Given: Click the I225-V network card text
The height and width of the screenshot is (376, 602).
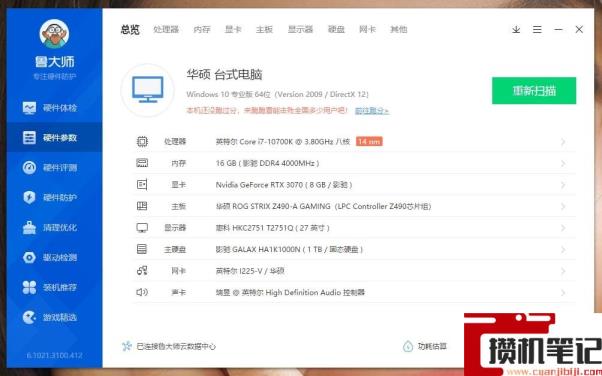Looking at the screenshot, I should point(250,271).
